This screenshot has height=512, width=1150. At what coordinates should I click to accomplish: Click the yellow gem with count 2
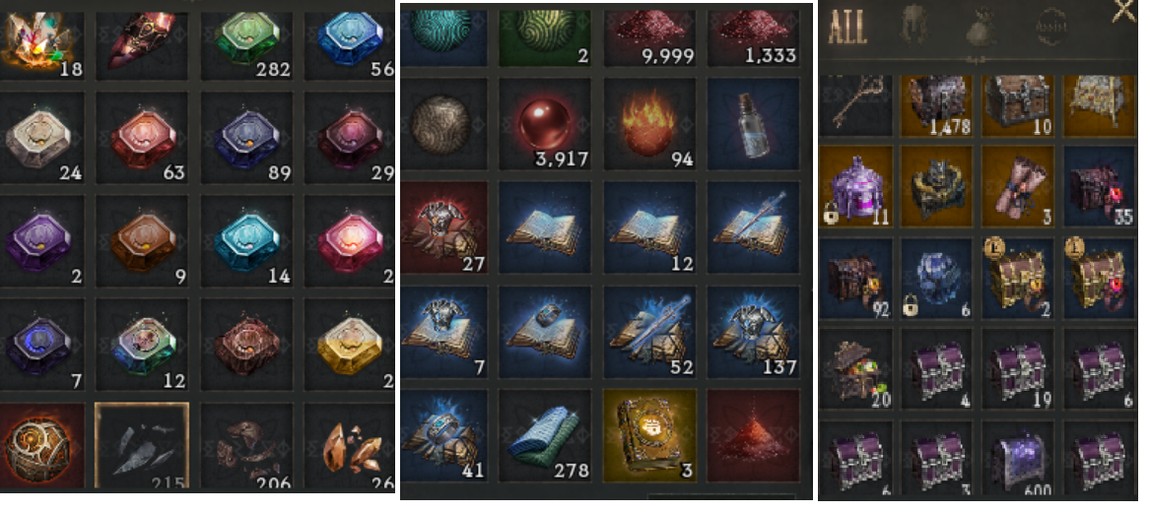(350, 344)
